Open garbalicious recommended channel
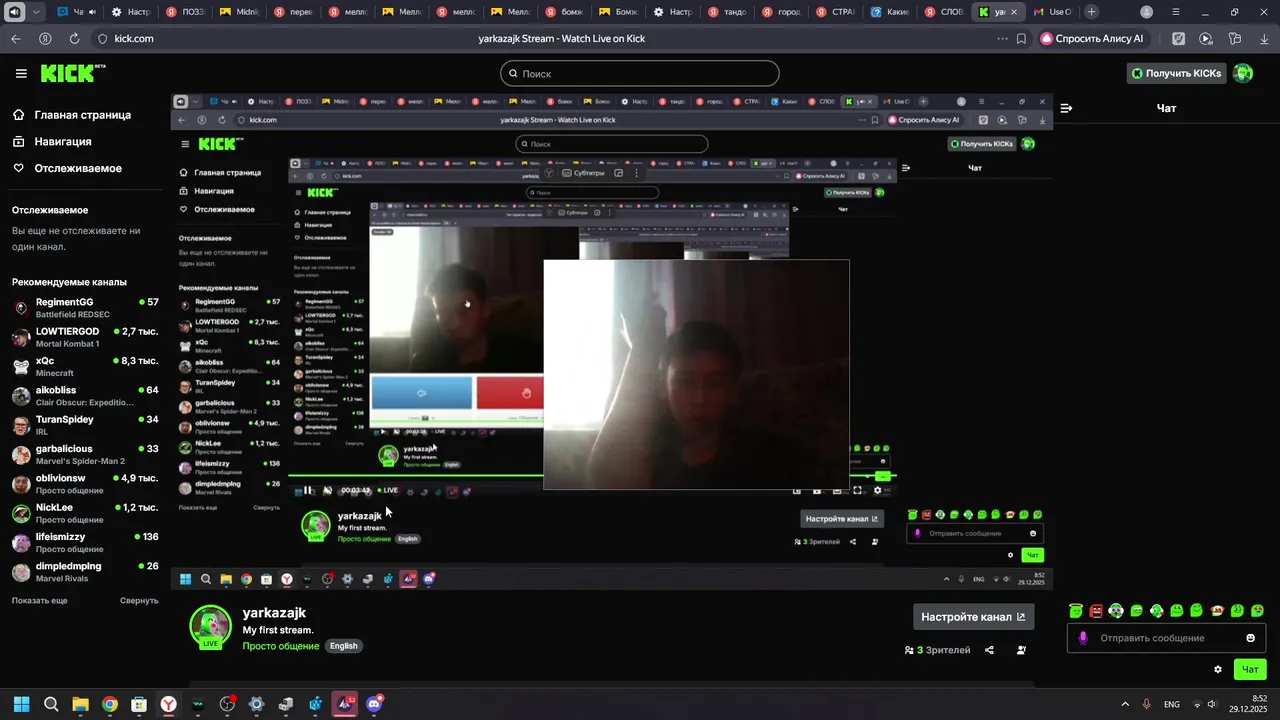The height and width of the screenshot is (720, 1280). tap(85, 454)
